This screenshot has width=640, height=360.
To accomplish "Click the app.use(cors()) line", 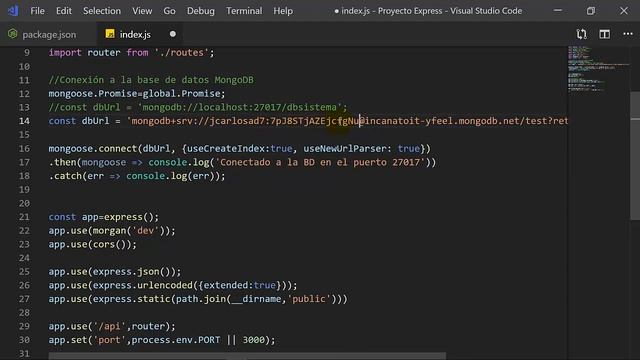I will pyautogui.click(x=93, y=244).
